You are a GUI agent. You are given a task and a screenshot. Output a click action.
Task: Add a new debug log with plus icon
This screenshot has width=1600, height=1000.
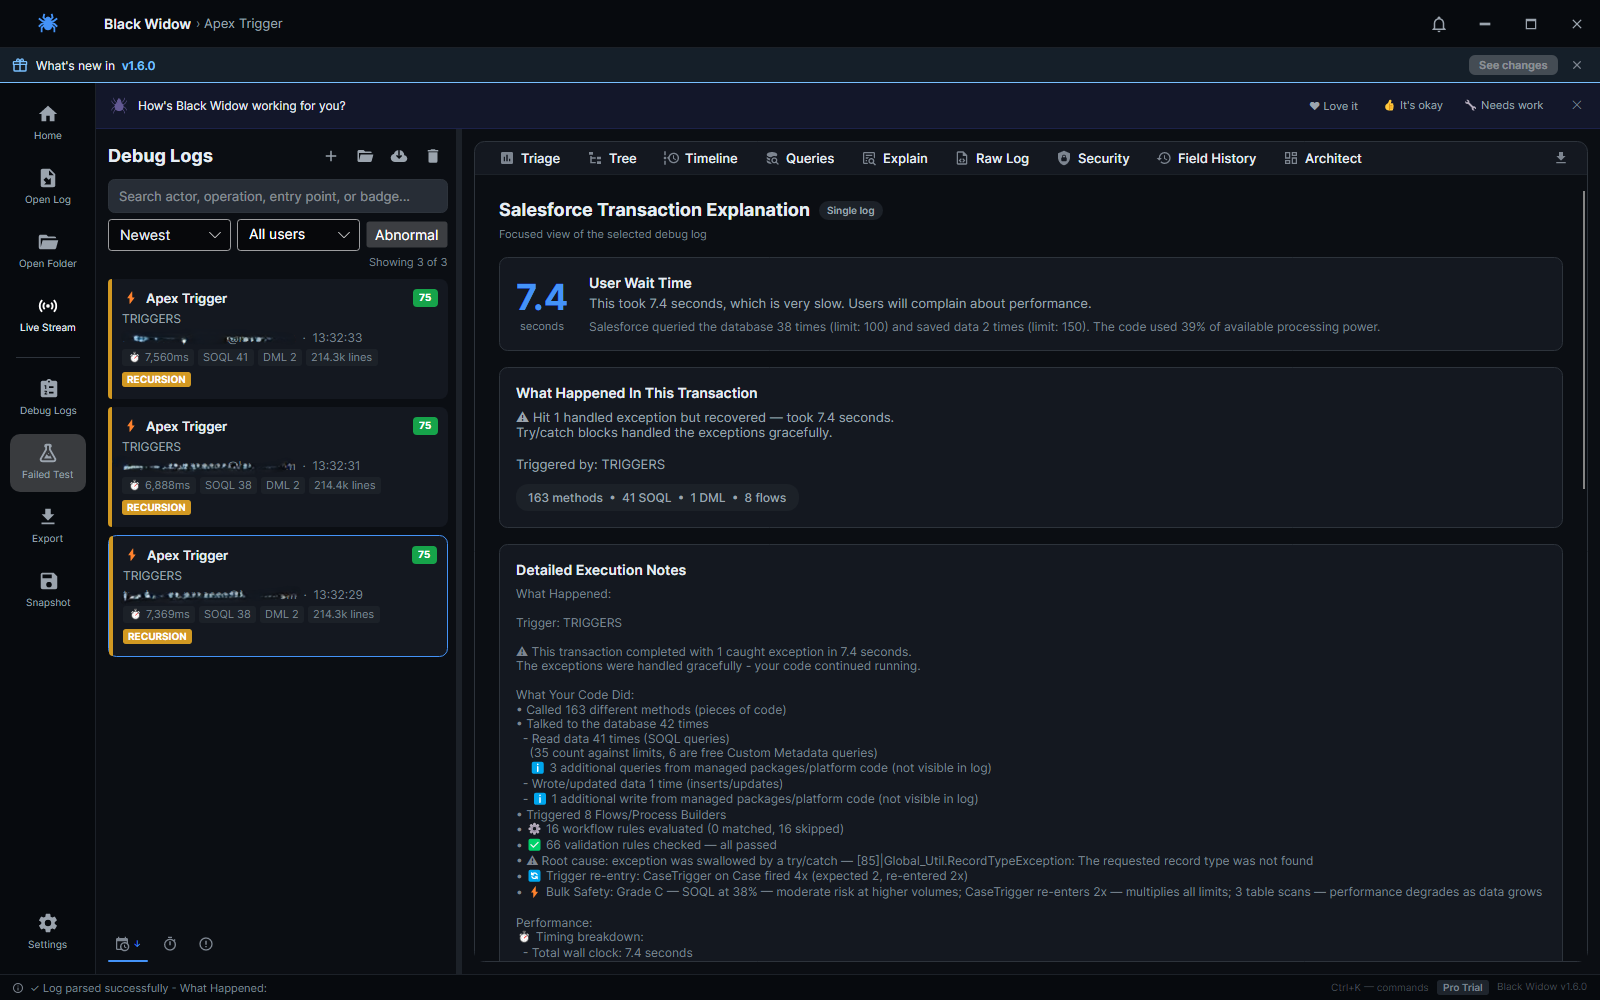point(331,156)
